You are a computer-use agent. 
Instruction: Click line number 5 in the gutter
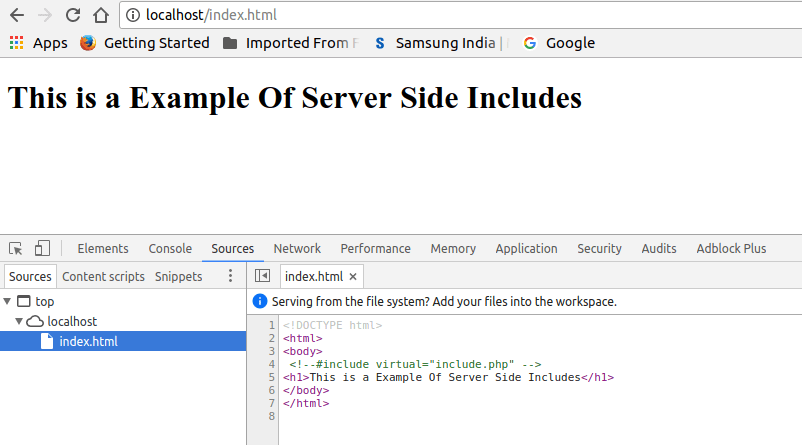(x=272, y=377)
